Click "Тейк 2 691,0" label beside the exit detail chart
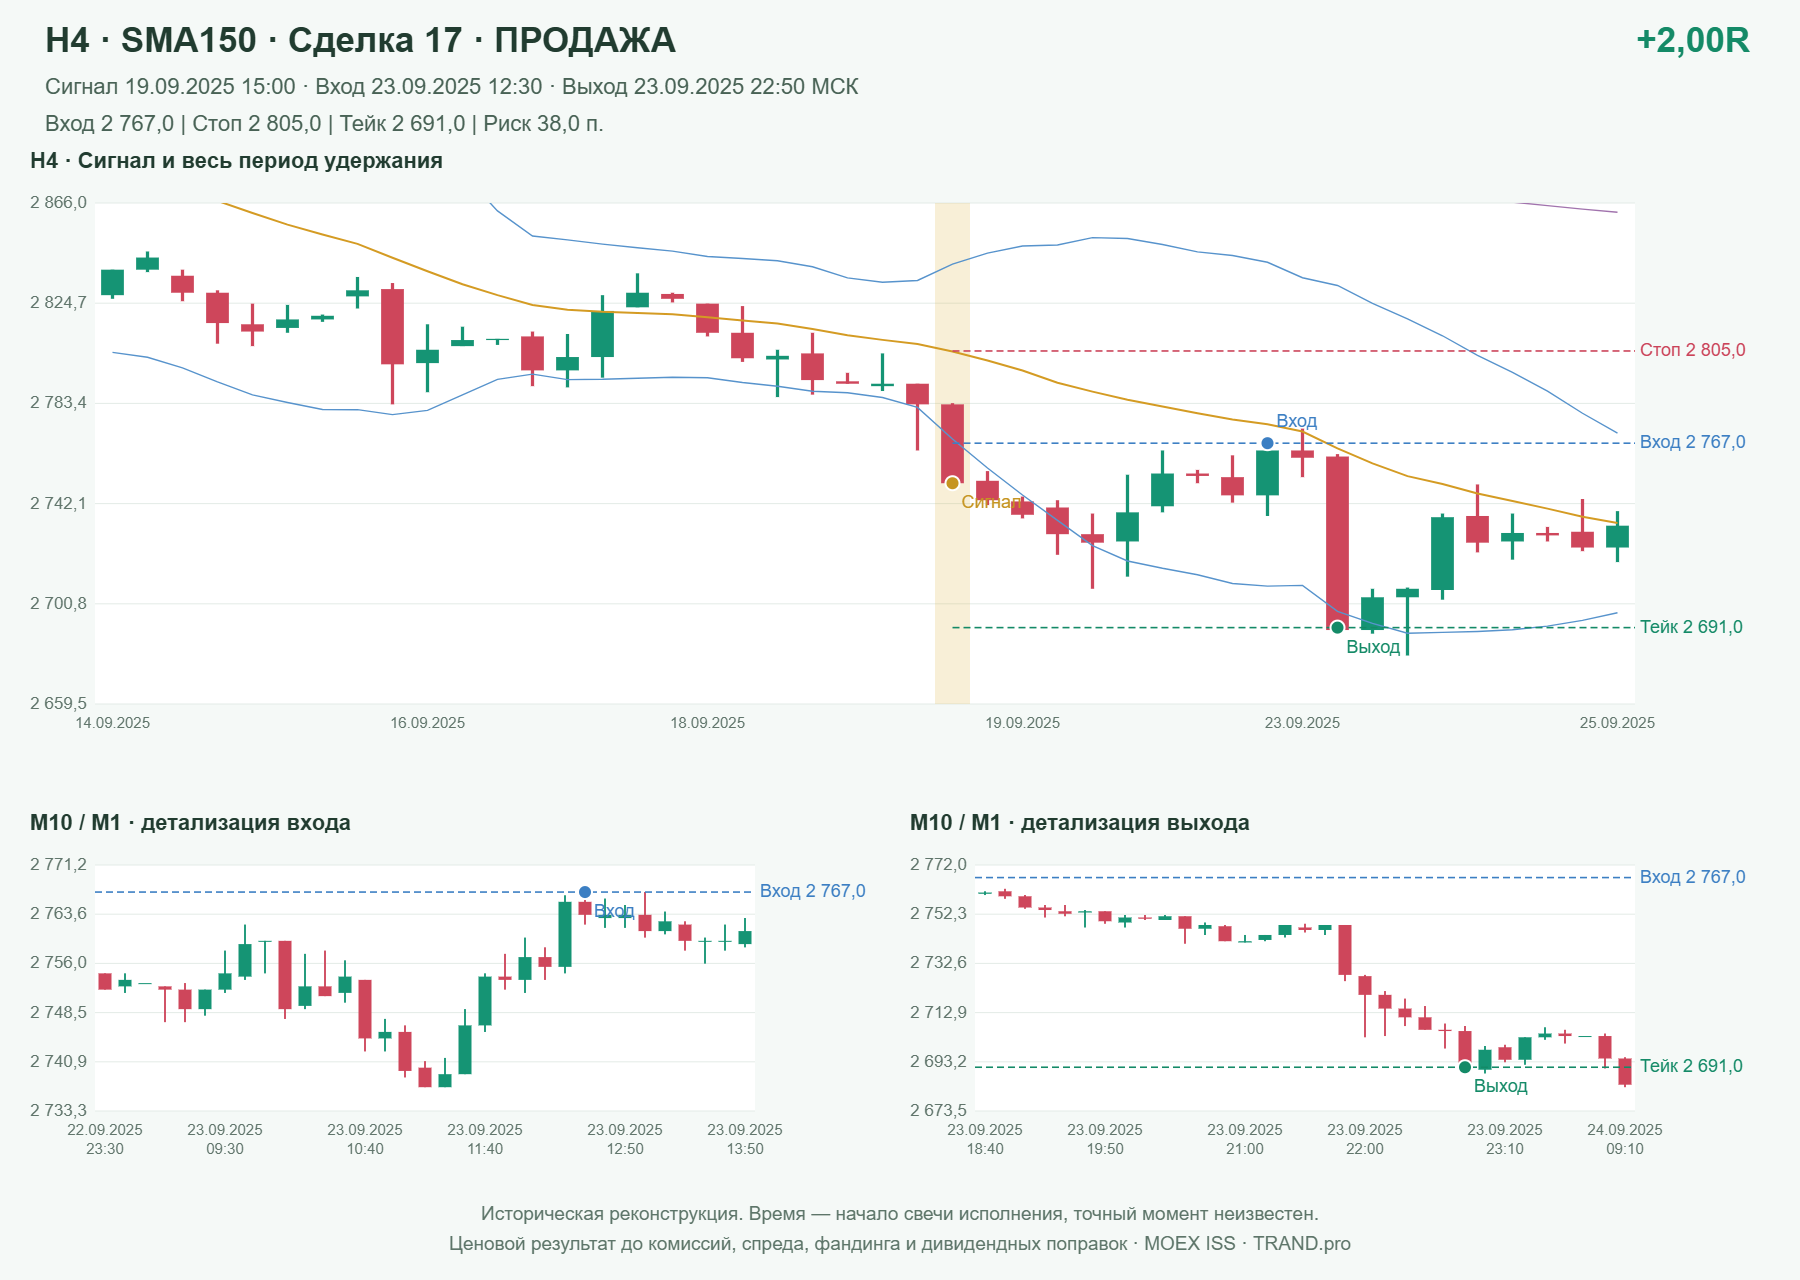The width and height of the screenshot is (1800, 1280). (1691, 1066)
